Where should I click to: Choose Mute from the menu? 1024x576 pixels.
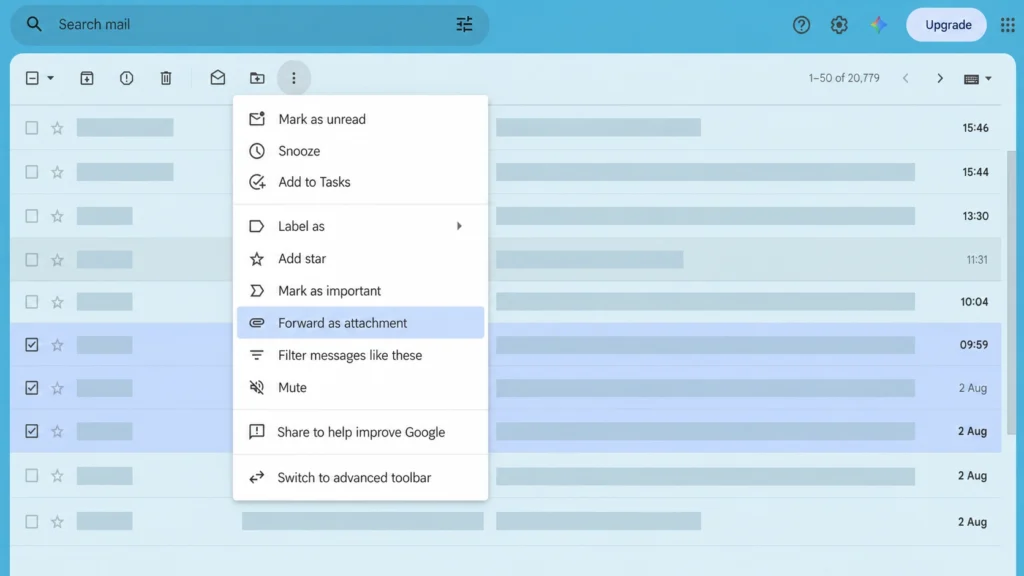pyautogui.click(x=360, y=387)
